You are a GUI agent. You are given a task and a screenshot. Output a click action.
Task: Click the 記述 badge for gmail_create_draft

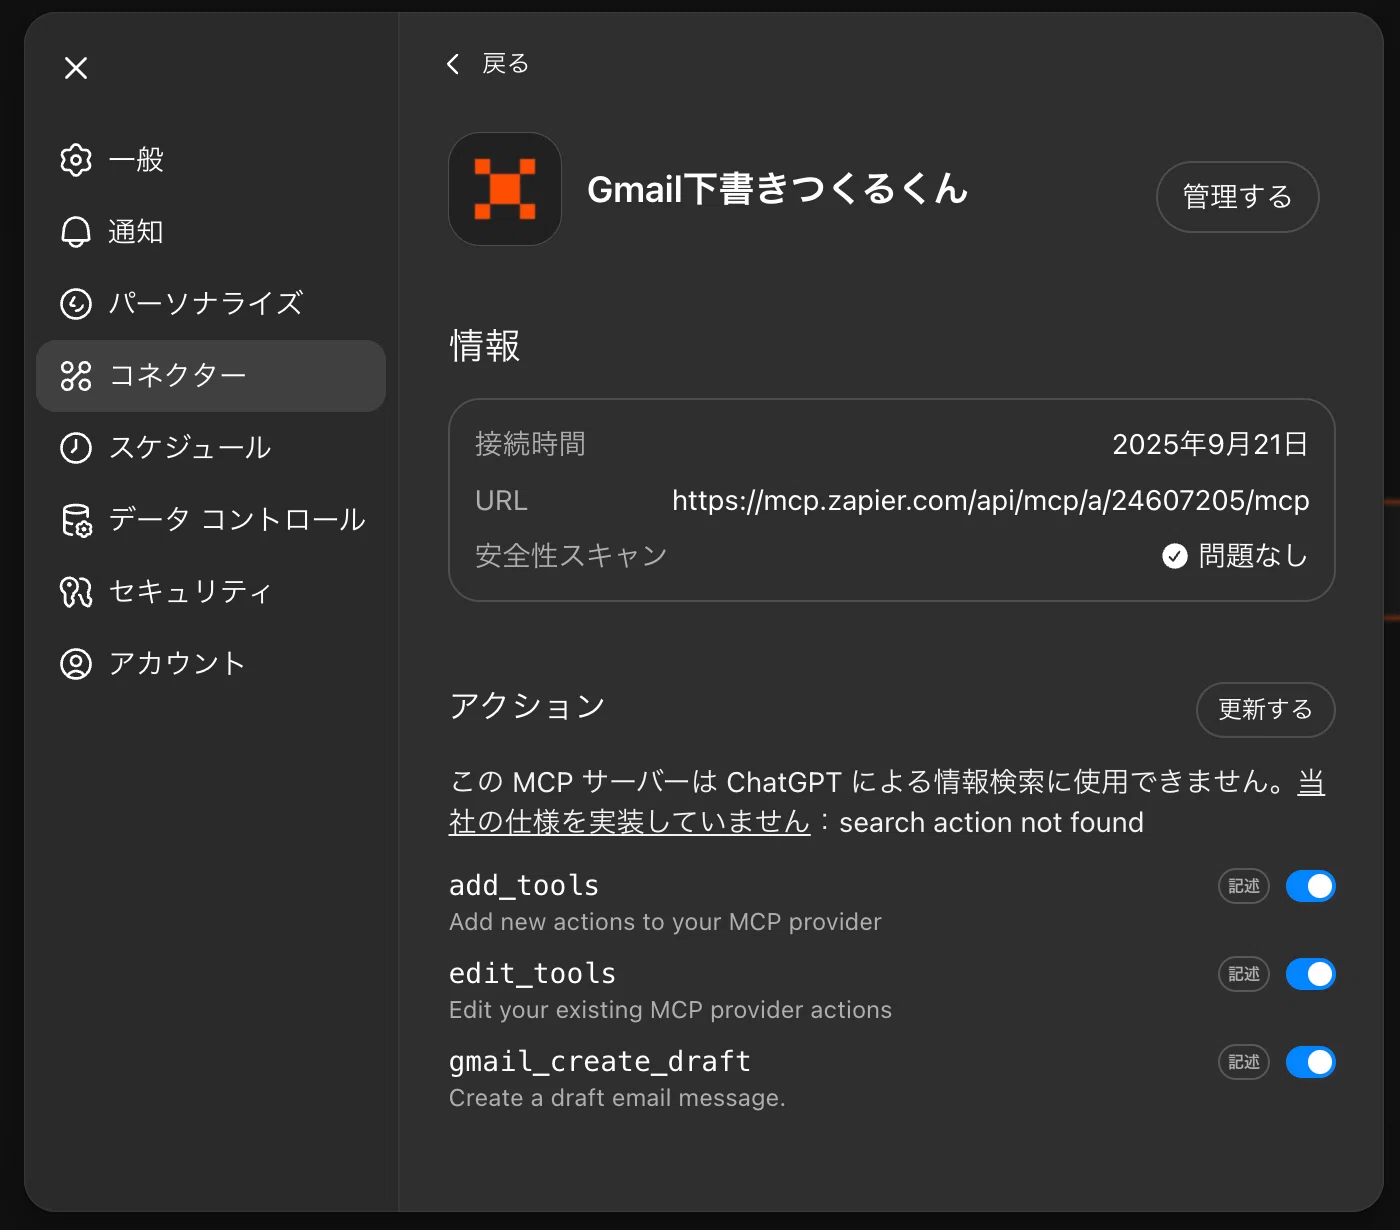point(1244,1062)
